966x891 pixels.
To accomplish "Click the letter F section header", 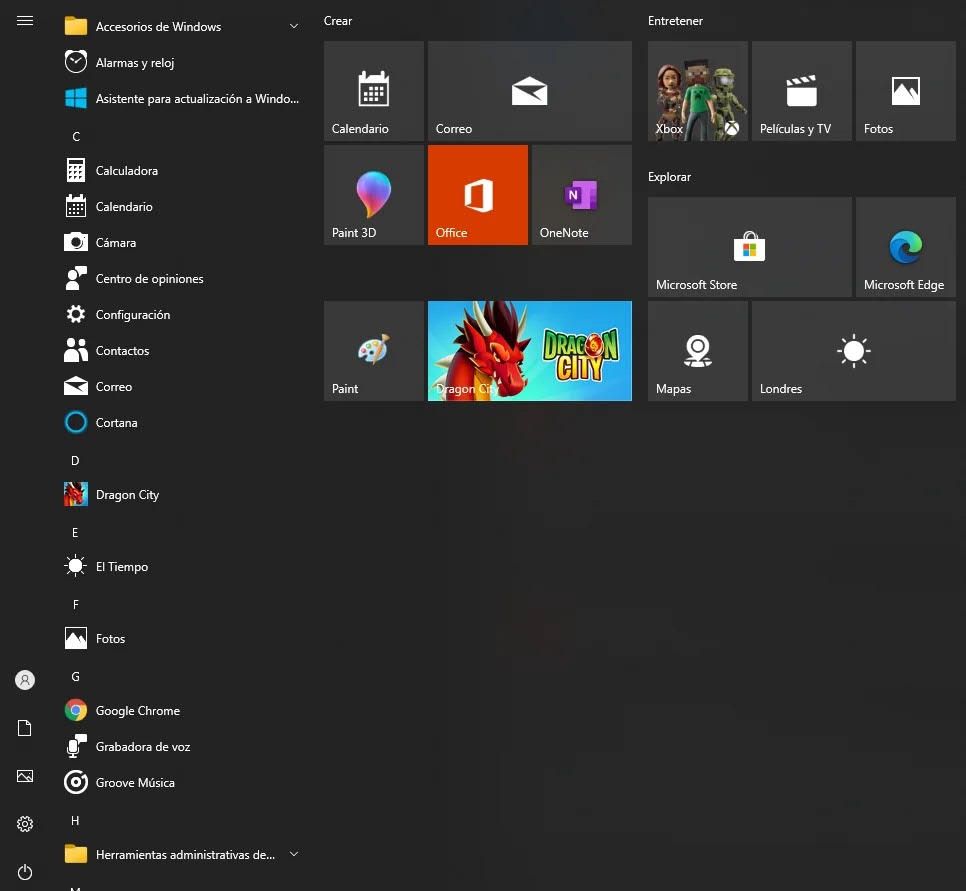I will (x=76, y=604).
